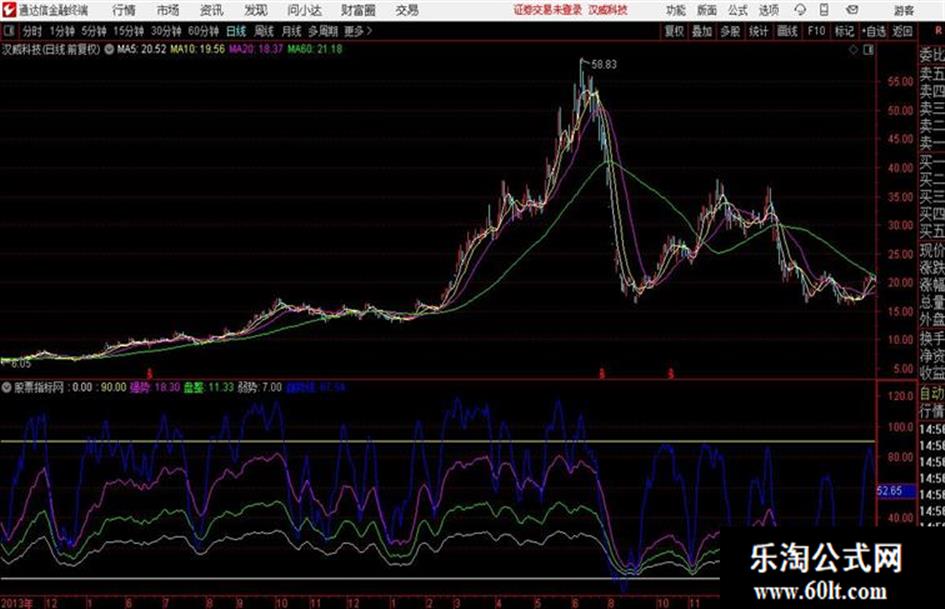Switch to the 周线 weekly tab
Viewport: 945px width, 609px height.
click(264, 31)
